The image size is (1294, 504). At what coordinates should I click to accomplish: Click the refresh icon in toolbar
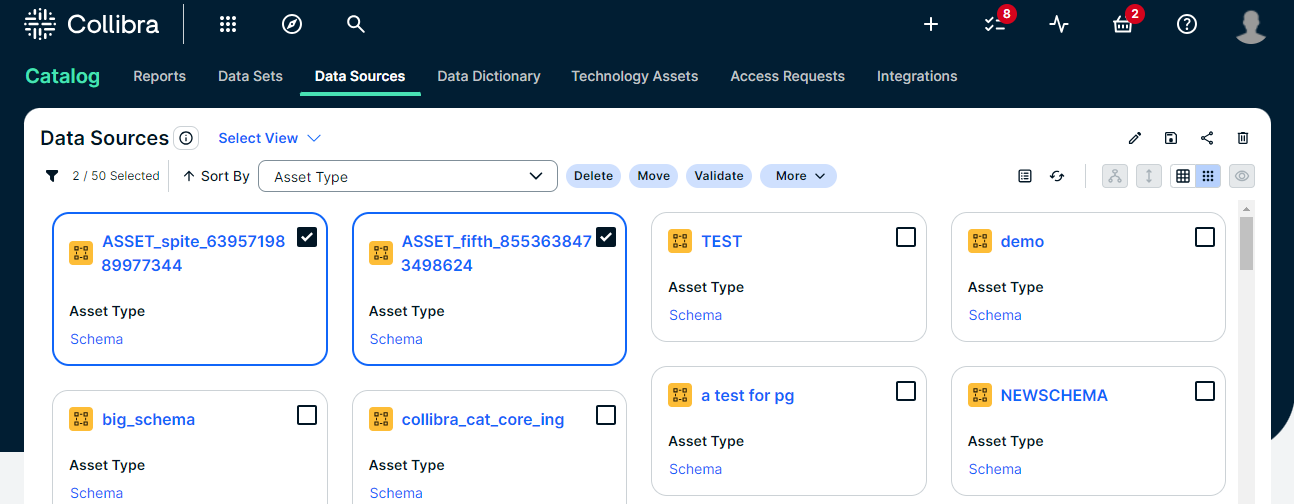1057,176
